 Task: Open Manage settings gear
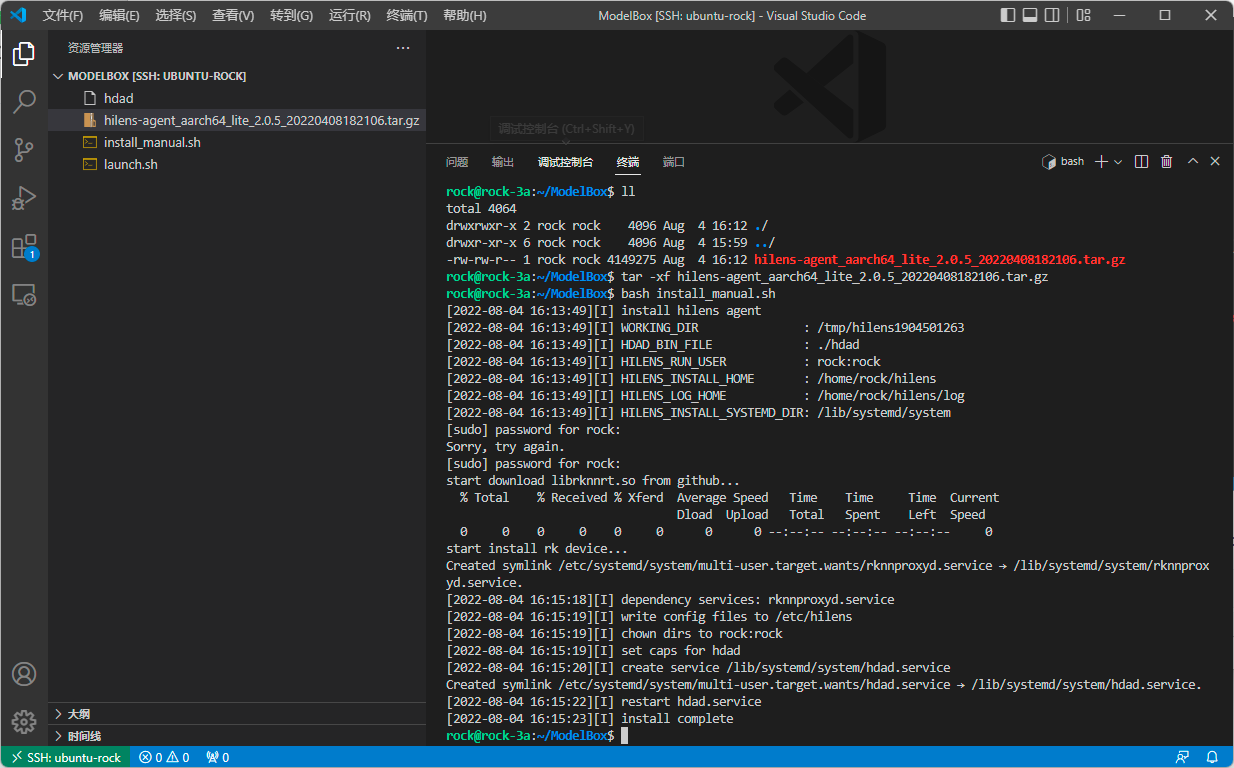[x=24, y=721]
